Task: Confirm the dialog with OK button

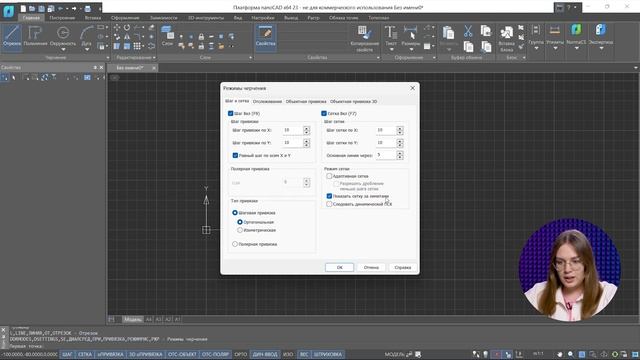Action: point(340,267)
